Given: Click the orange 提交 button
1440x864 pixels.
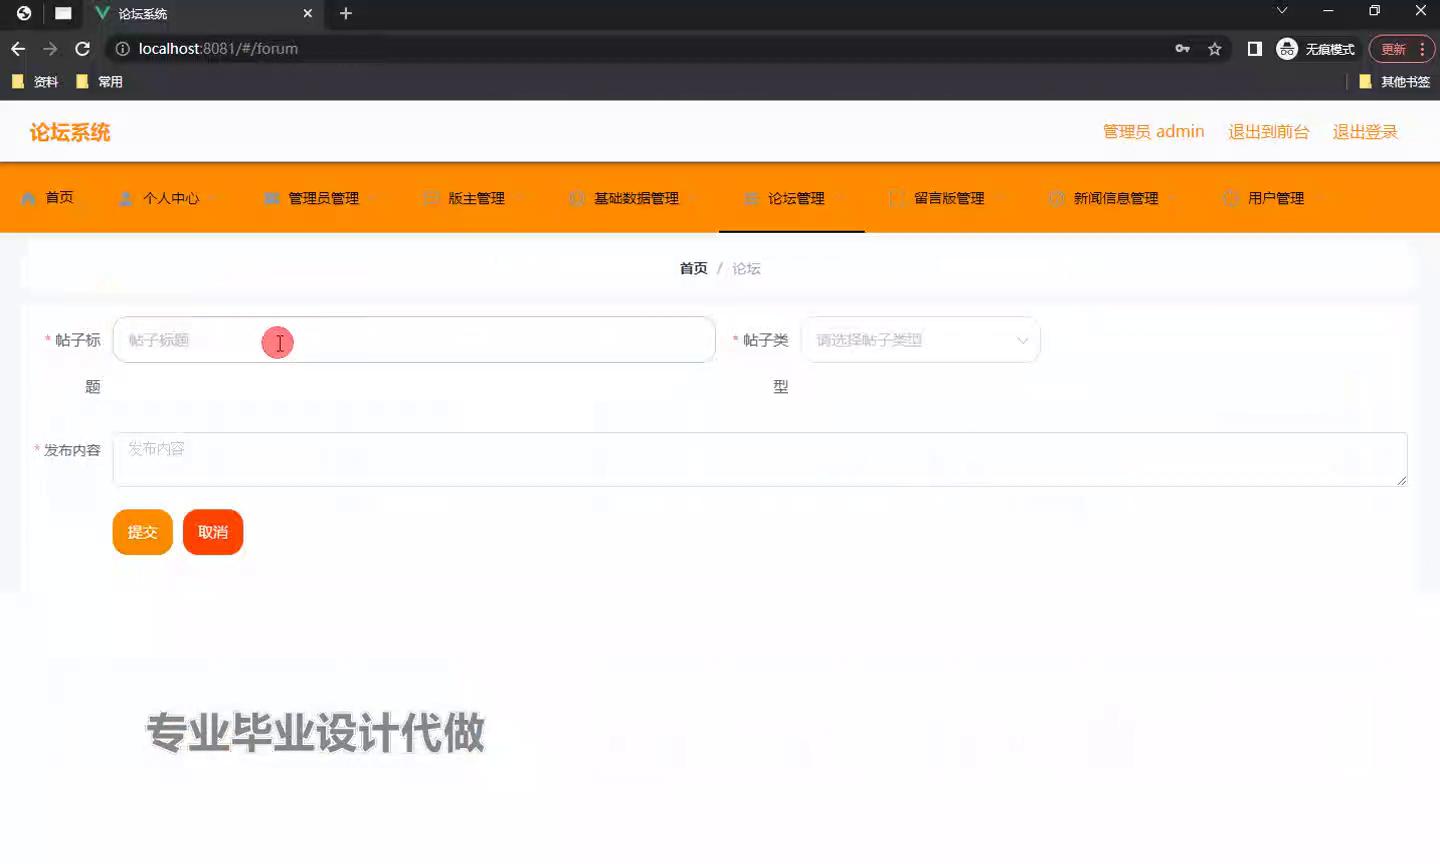Looking at the screenshot, I should 143,532.
